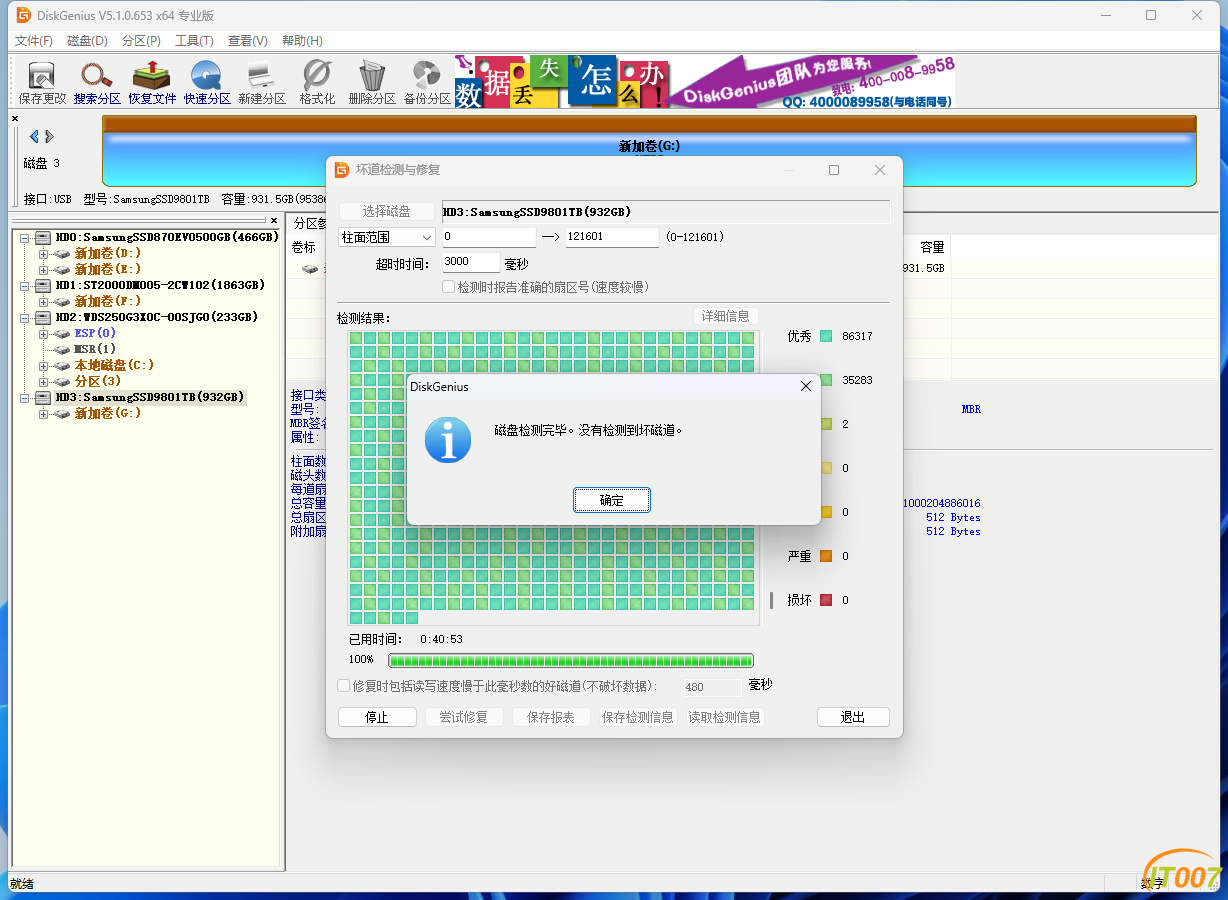1228x900 pixels.
Task: Click the Quick Partition (快速分区) icon
Action: (207, 82)
